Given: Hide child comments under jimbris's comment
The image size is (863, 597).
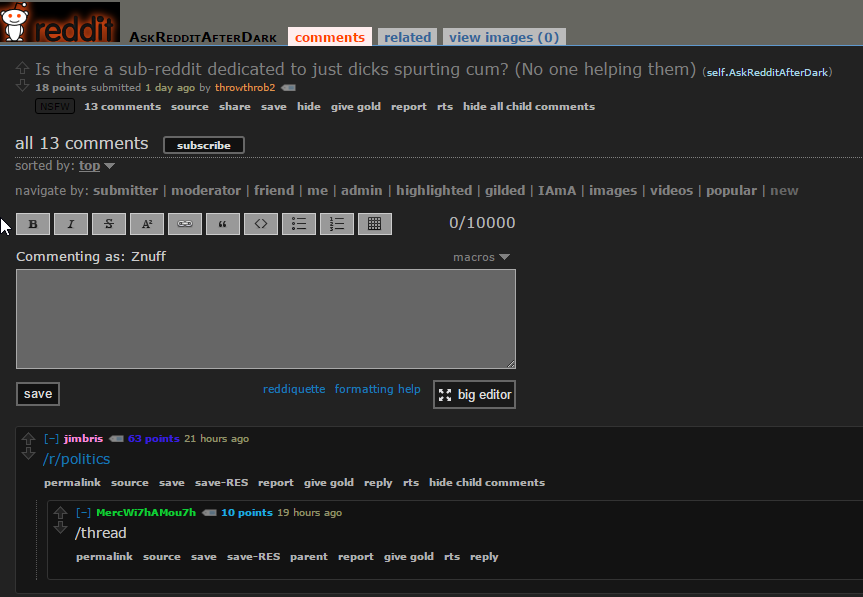Looking at the screenshot, I should point(487,483).
